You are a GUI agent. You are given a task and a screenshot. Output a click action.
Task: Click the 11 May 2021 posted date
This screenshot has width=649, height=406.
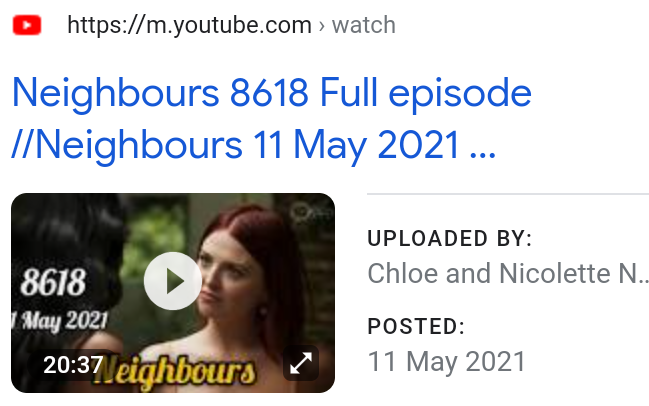tap(447, 361)
